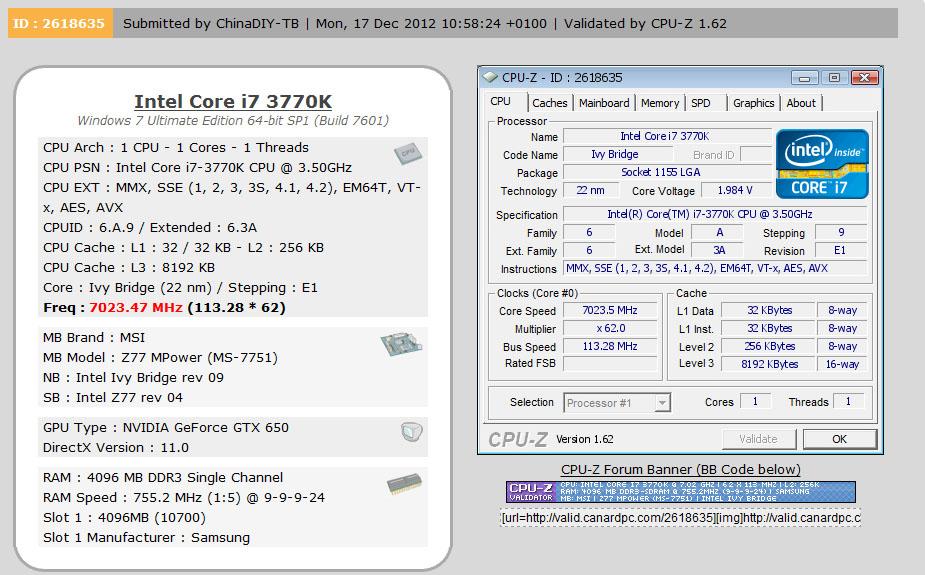Click the DirectX Version 11.0 line
The height and width of the screenshot is (575, 925).
pos(116,448)
